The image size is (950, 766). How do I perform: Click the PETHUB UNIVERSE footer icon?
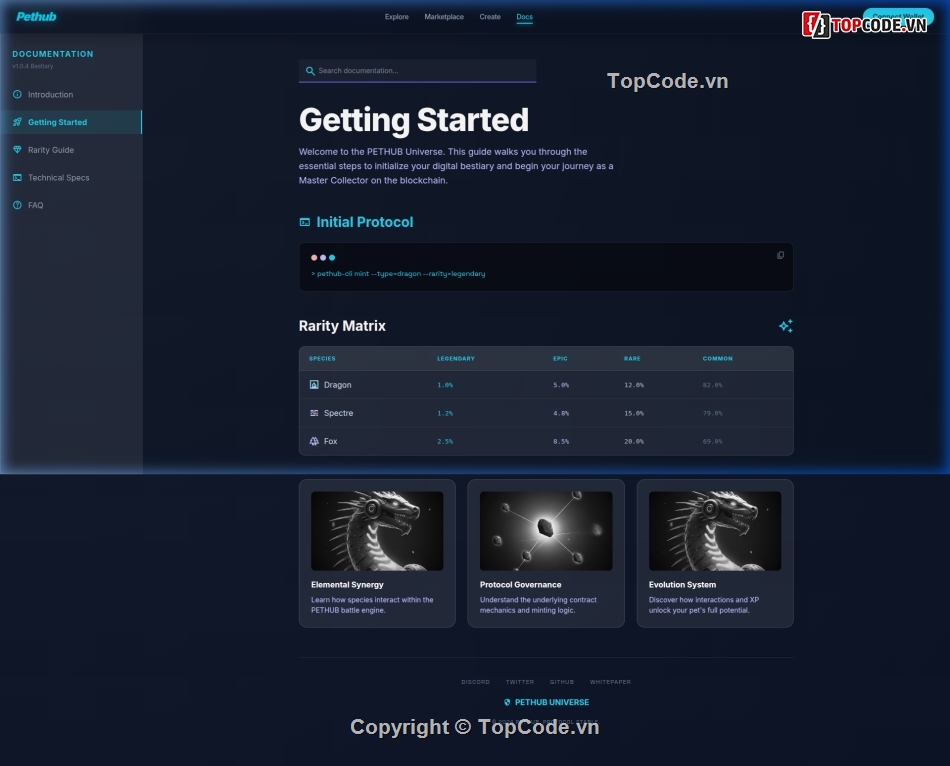coord(507,702)
